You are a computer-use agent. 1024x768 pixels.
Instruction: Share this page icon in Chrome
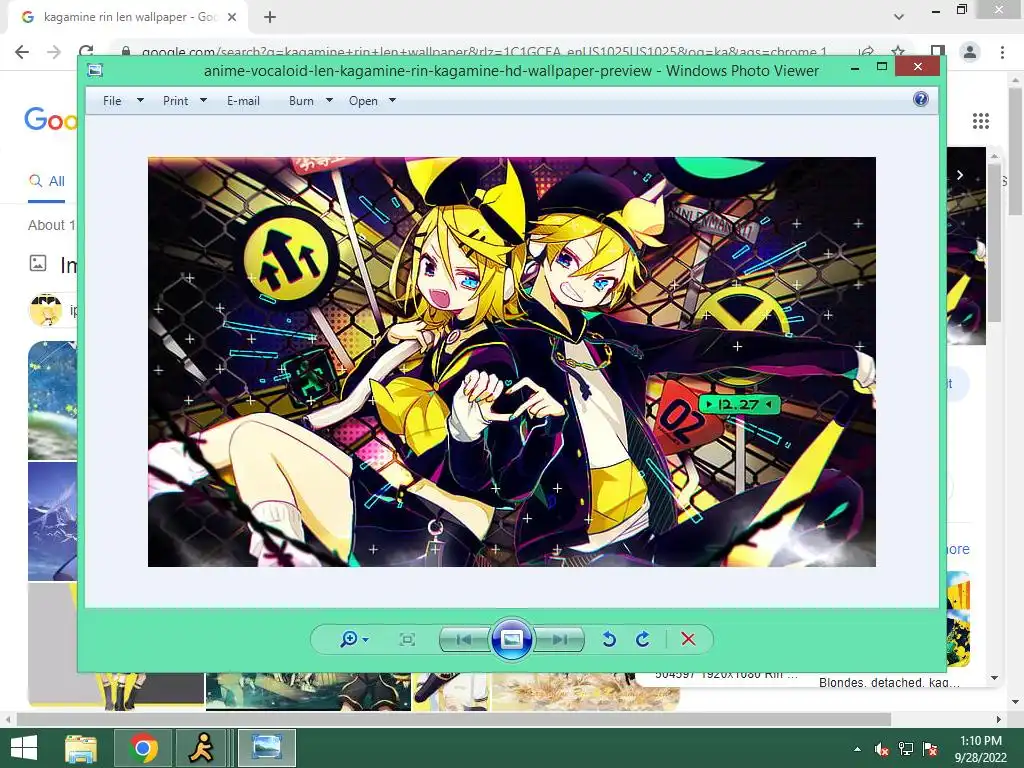pos(866,52)
